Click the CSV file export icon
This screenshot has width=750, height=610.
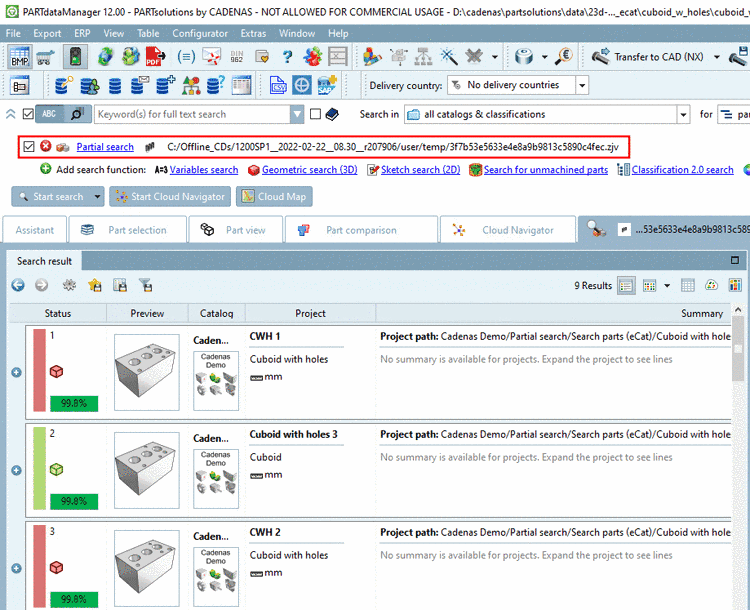click(277, 86)
